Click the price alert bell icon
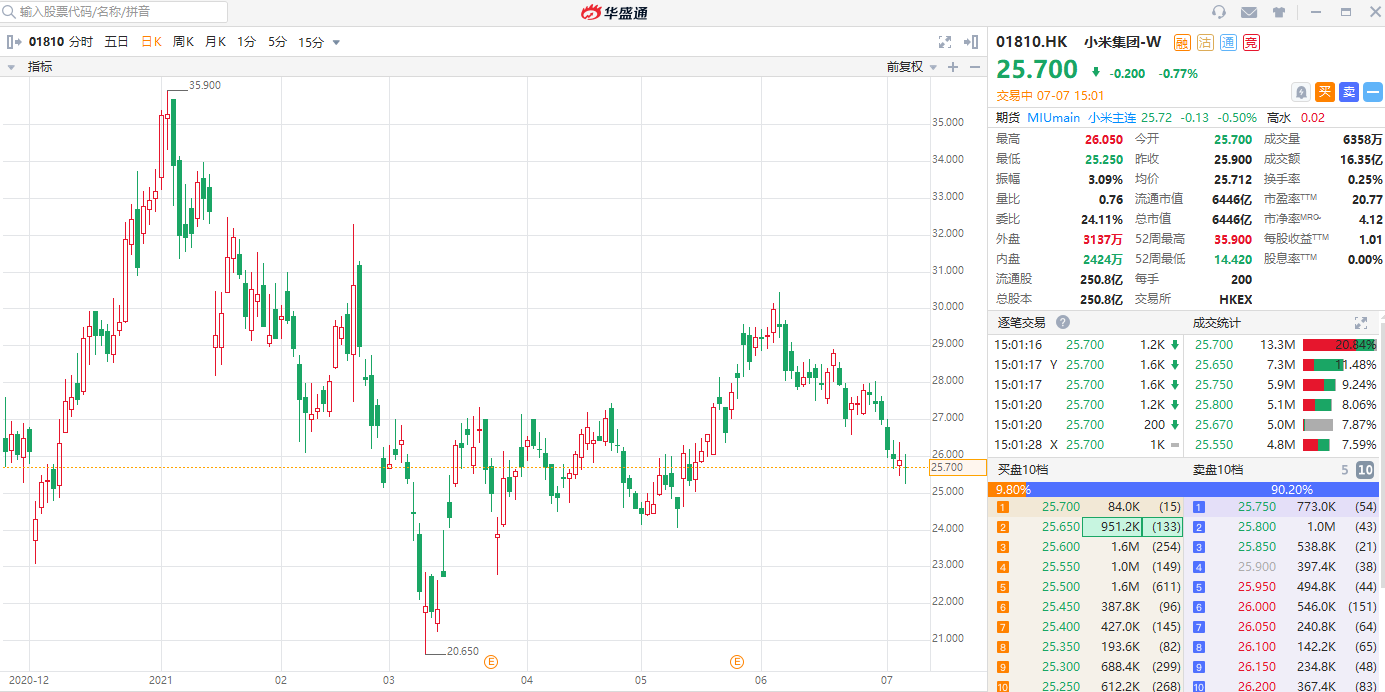The width and height of the screenshot is (1385, 692). pos(1300,92)
